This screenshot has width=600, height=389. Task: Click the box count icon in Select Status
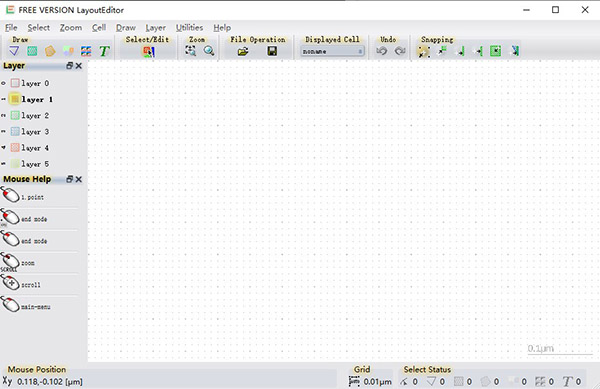pyautogui.click(x=458, y=381)
